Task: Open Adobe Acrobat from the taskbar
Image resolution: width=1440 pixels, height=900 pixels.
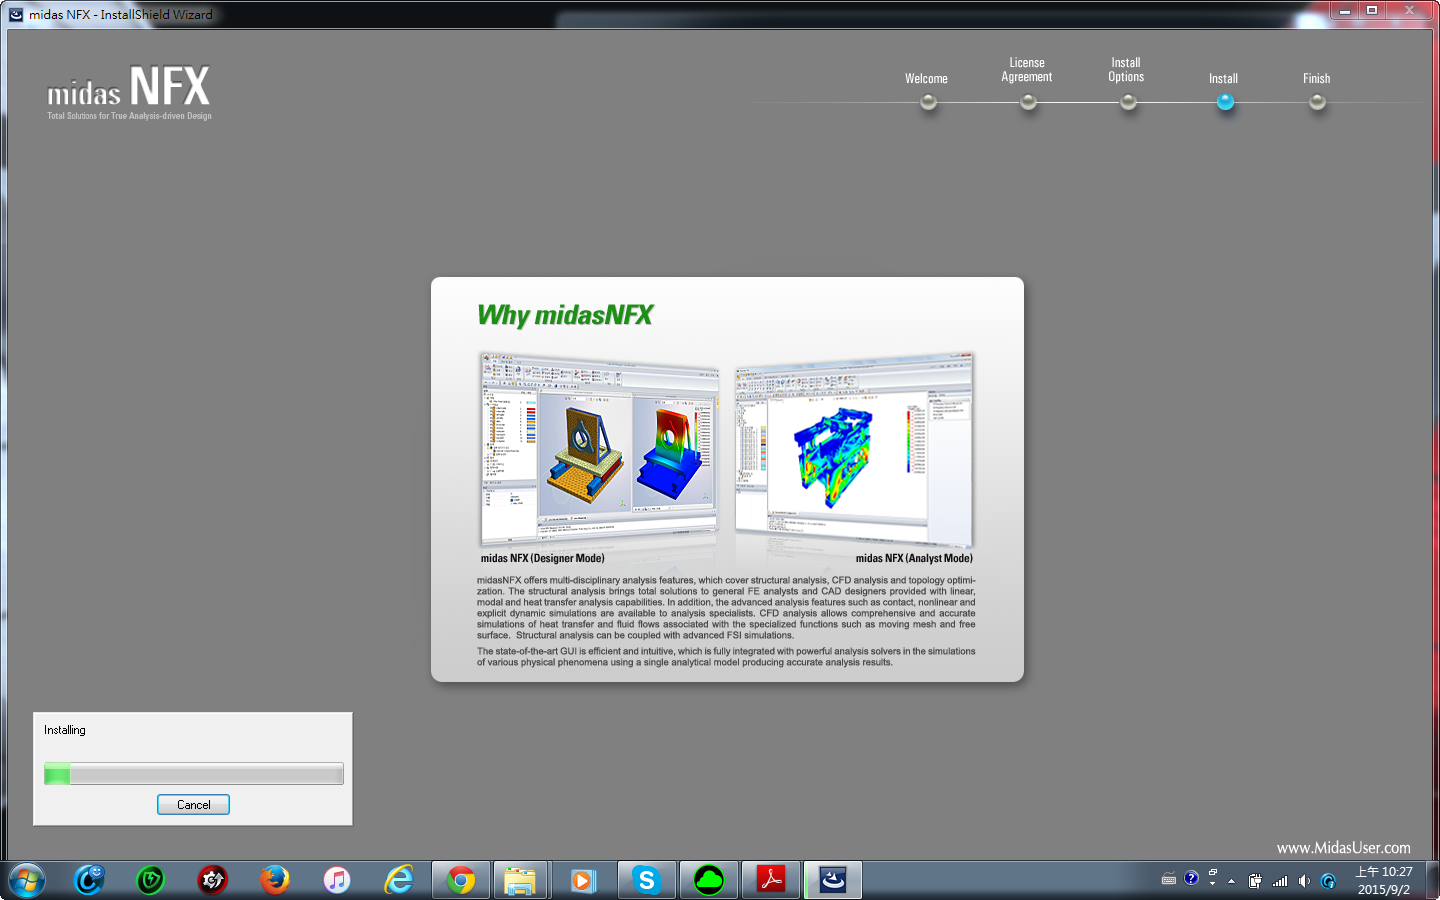Action: tap(771, 880)
